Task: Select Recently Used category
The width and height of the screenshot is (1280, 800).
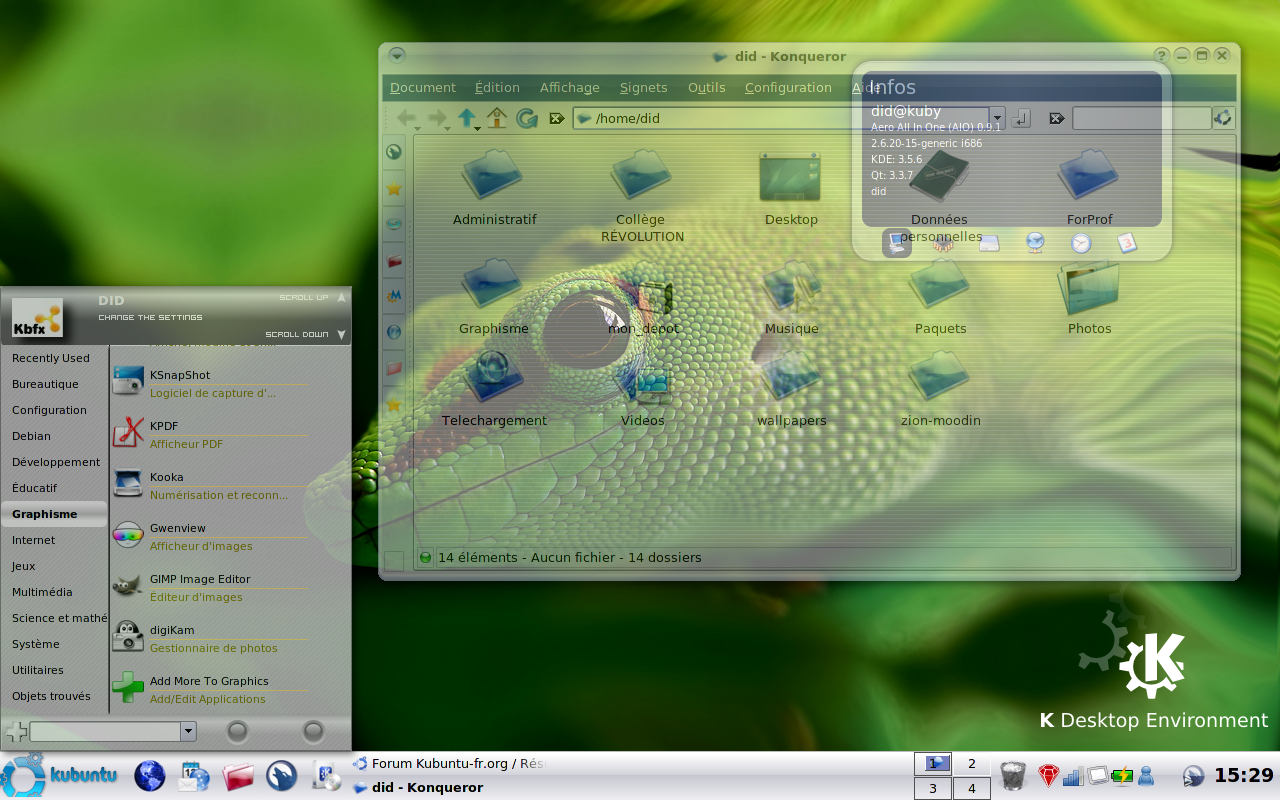Action: tap(54, 358)
